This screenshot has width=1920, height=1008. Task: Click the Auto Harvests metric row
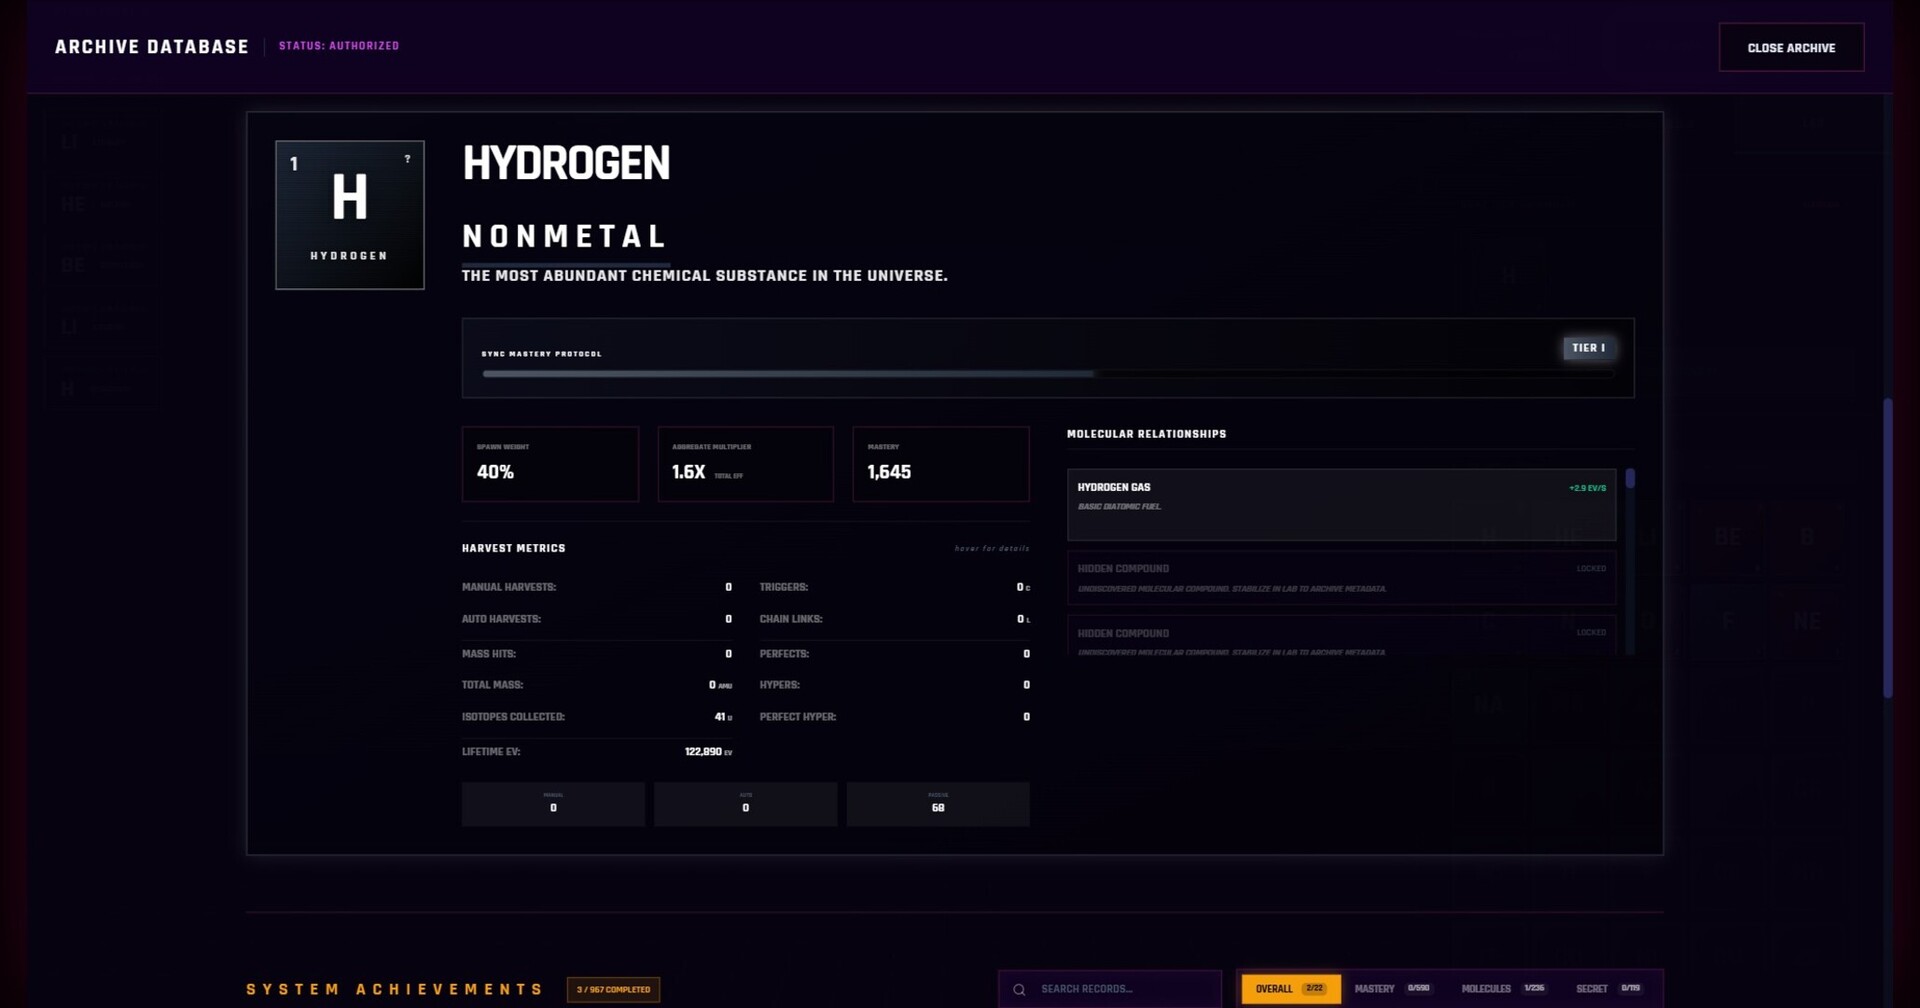597,619
